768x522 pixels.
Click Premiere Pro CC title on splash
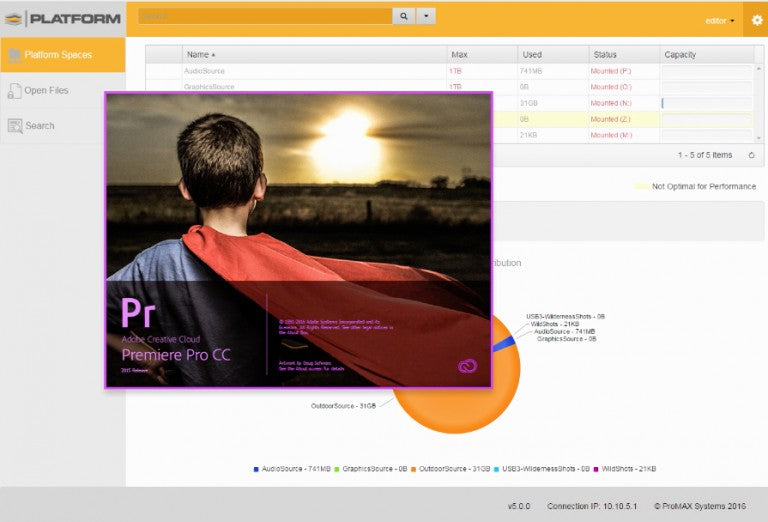tap(176, 355)
